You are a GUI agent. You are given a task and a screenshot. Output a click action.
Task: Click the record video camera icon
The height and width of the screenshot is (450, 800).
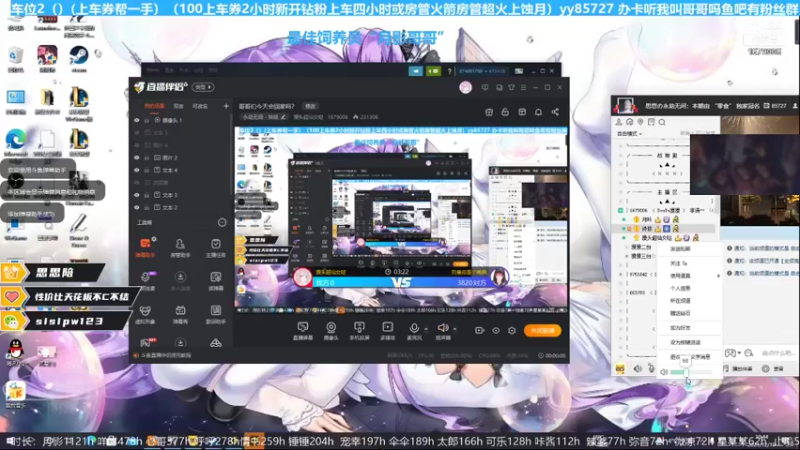(x=479, y=331)
